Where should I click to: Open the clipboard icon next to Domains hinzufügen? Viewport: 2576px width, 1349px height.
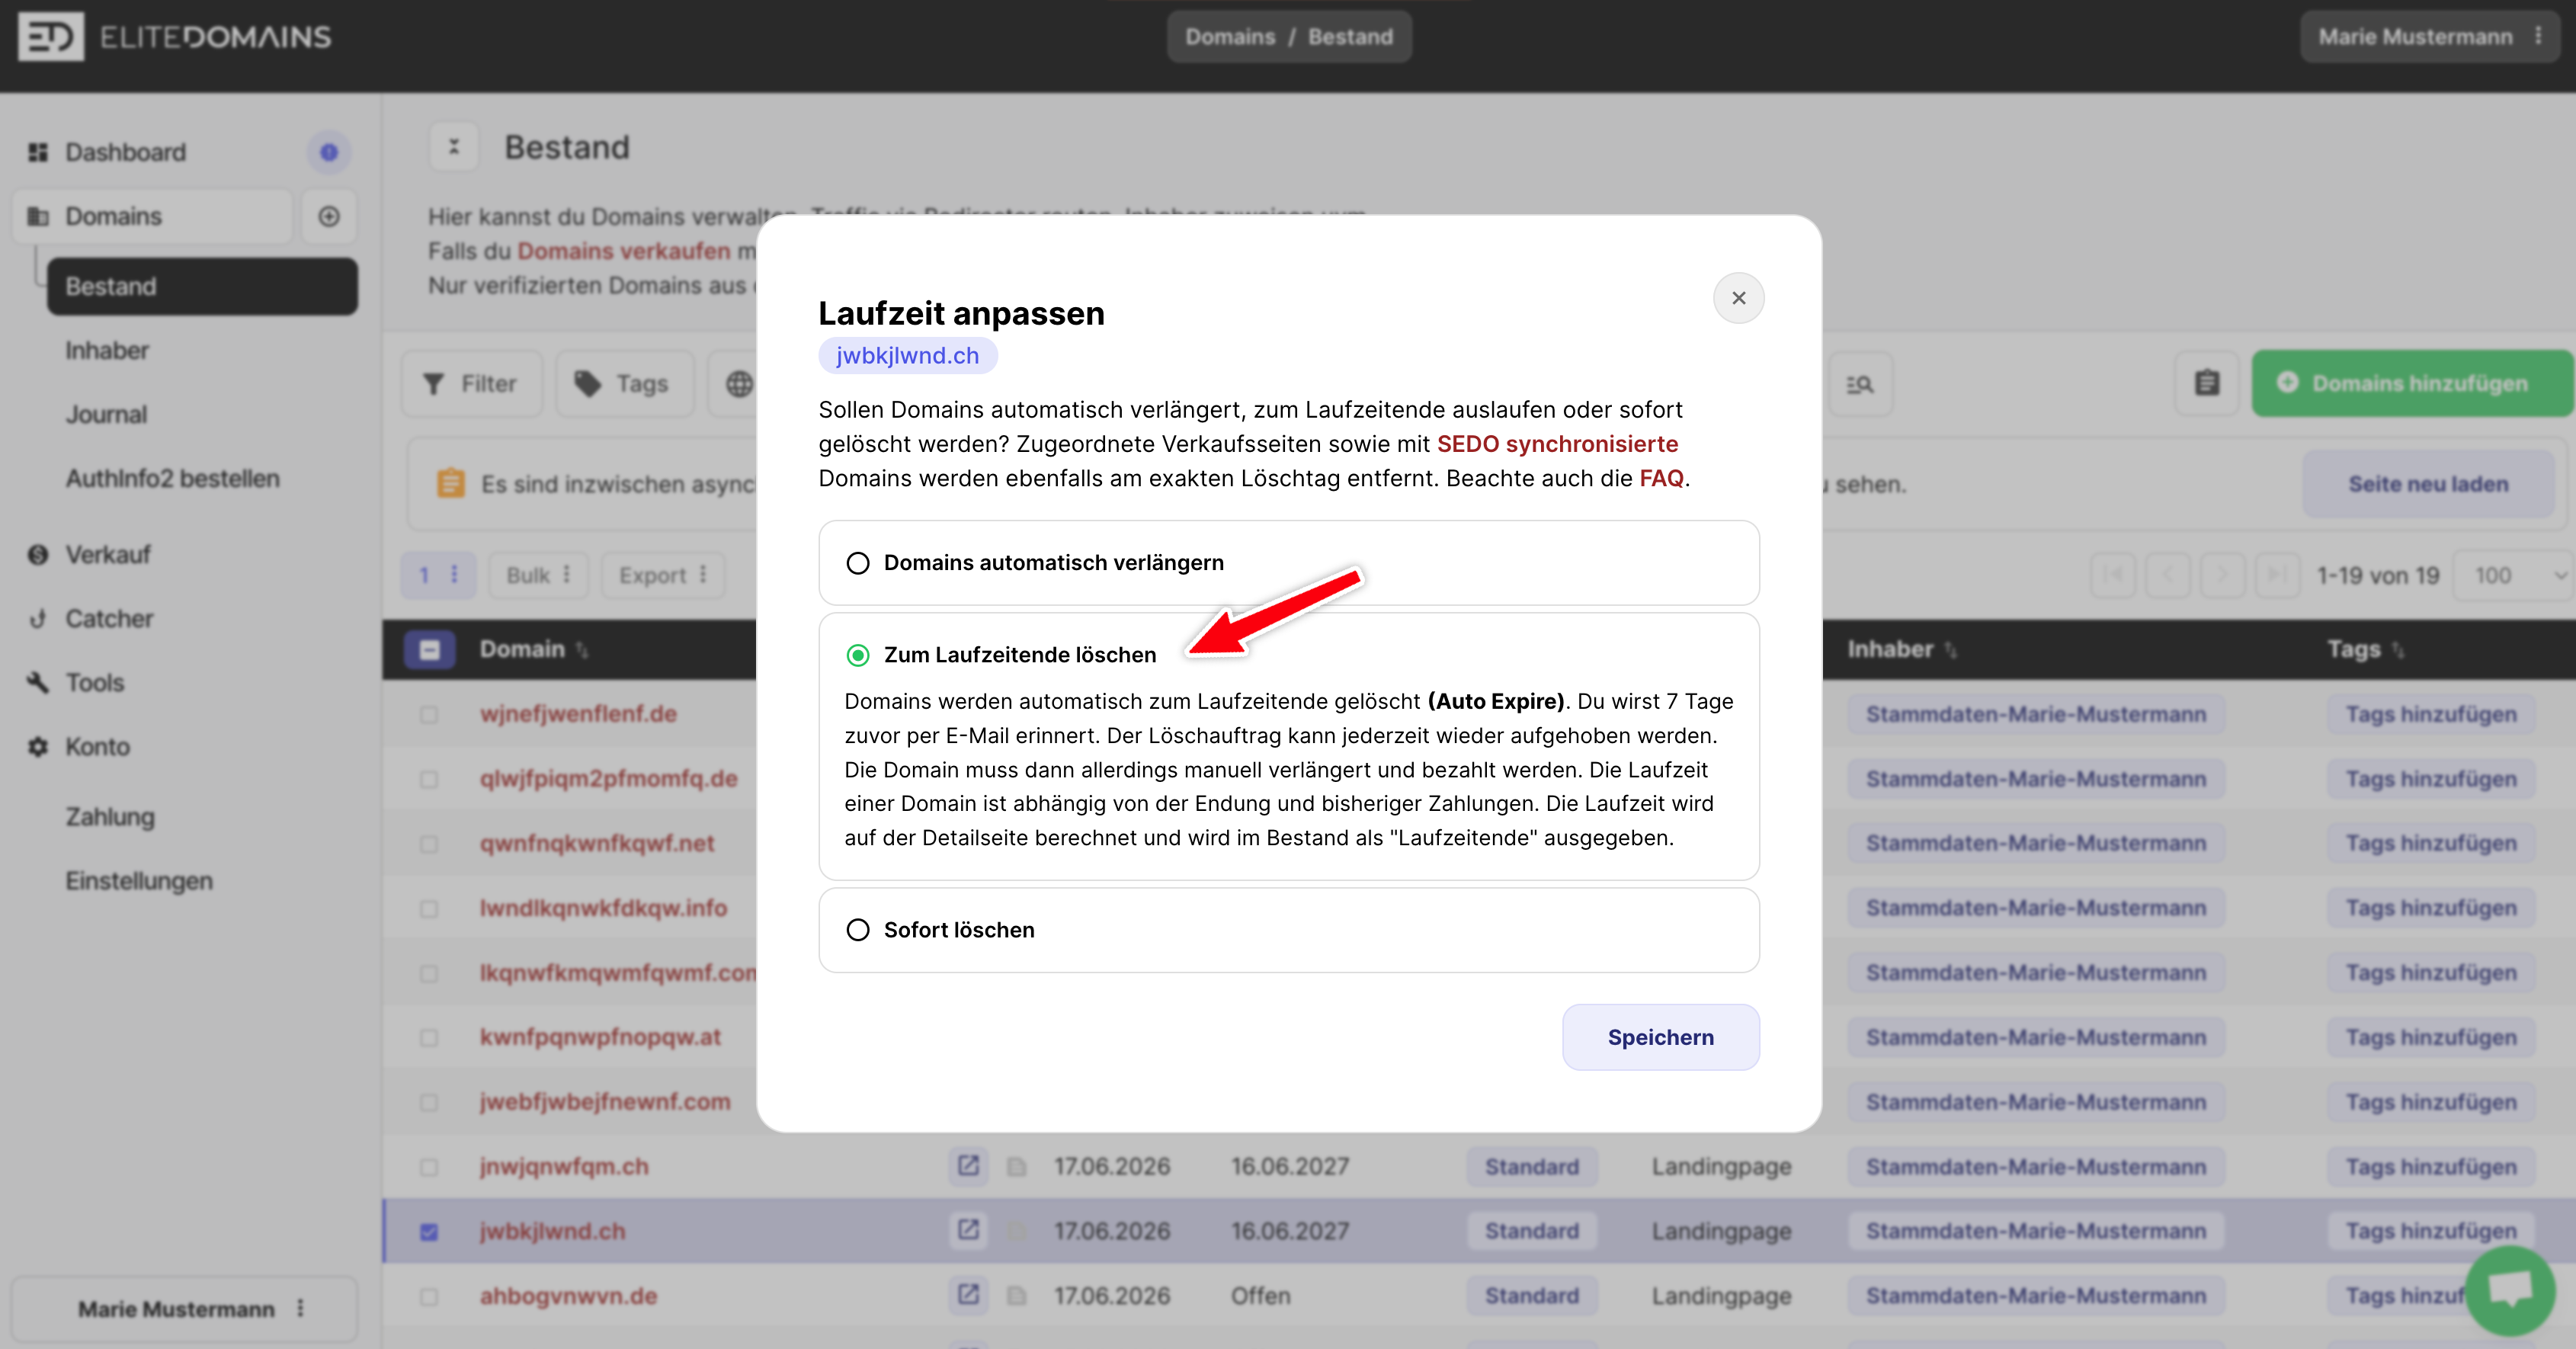tap(2207, 384)
